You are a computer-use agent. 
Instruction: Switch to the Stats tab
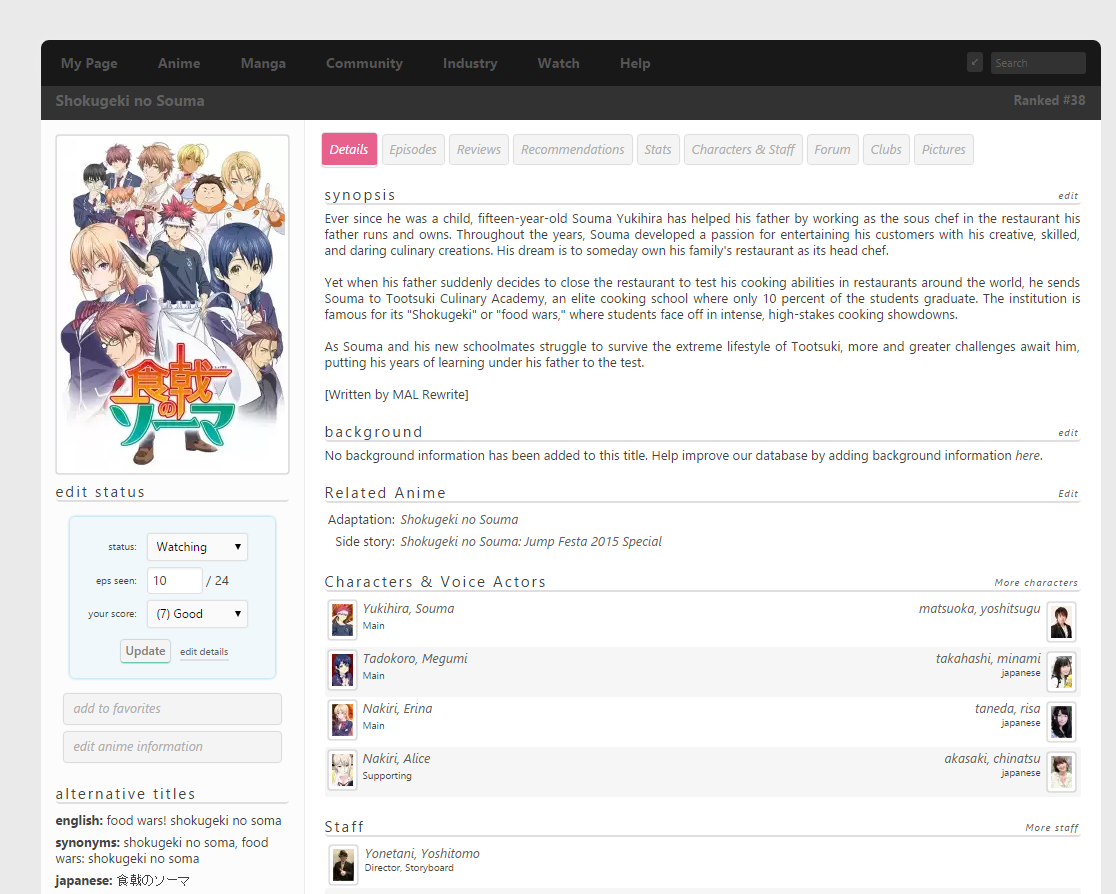(x=658, y=149)
